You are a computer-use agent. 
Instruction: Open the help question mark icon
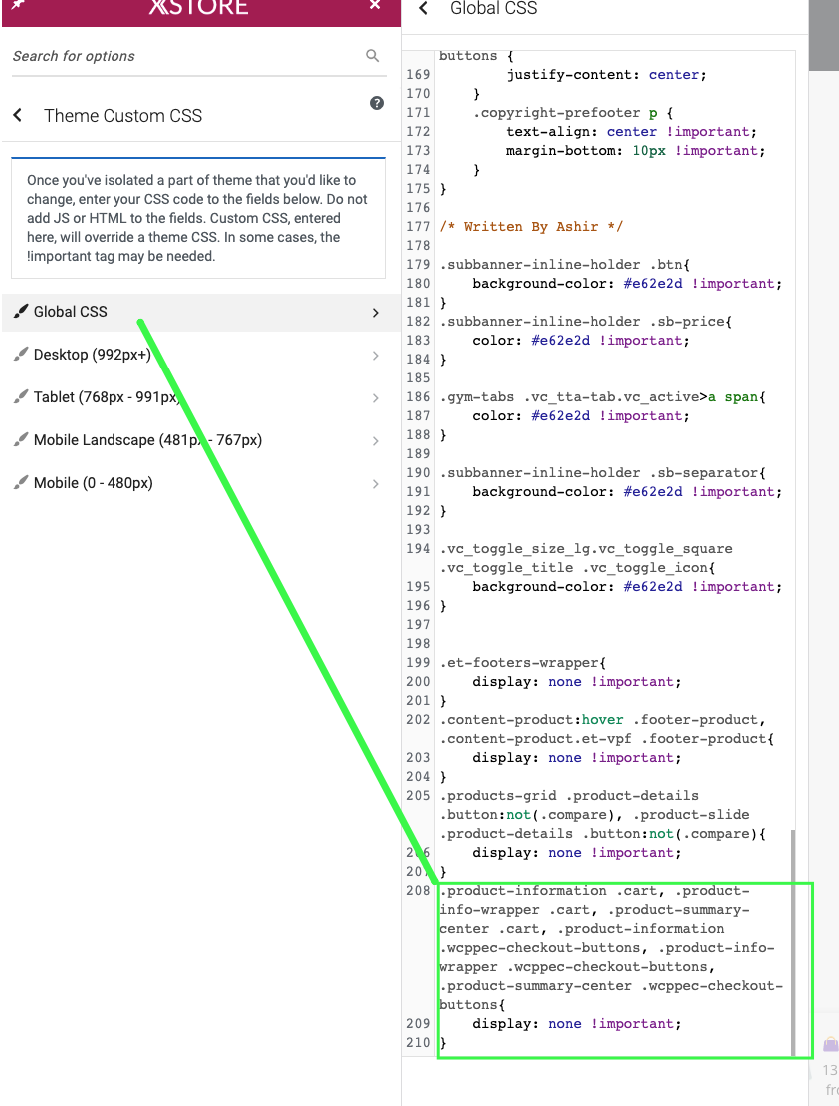tap(377, 103)
